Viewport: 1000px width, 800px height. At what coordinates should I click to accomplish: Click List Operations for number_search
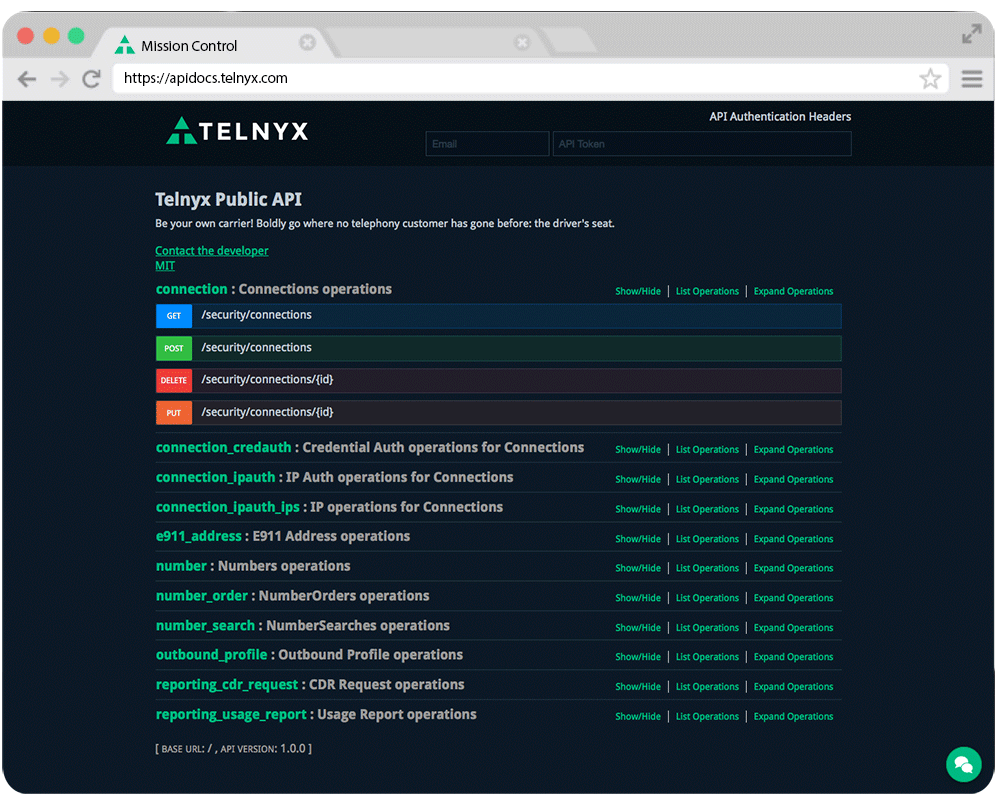pyautogui.click(x=707, y=628)
